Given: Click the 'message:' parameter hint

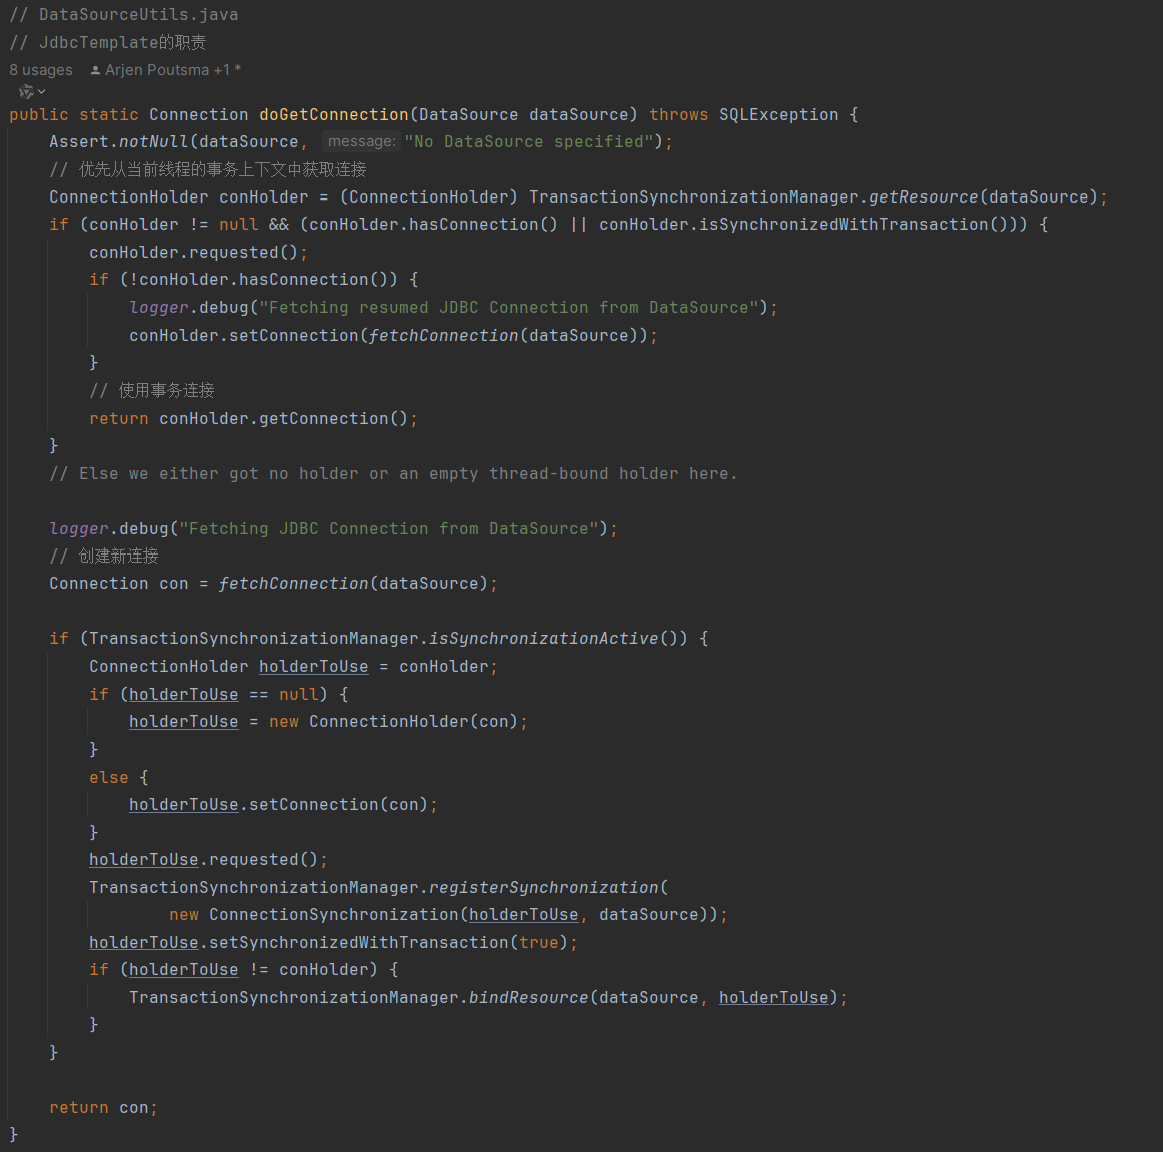Looking at the screenshot, I should (x=362, y=141).
